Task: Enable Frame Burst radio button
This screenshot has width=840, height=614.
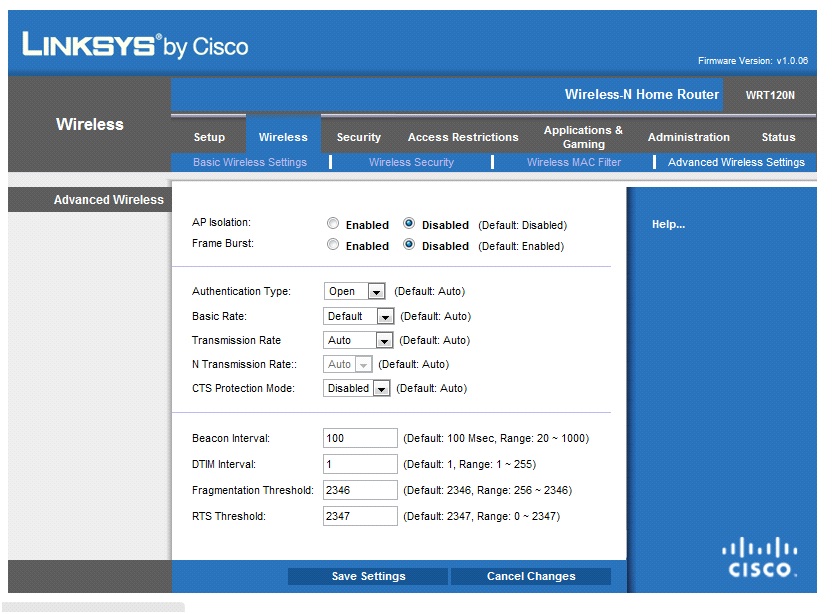Action: [333, 245]
